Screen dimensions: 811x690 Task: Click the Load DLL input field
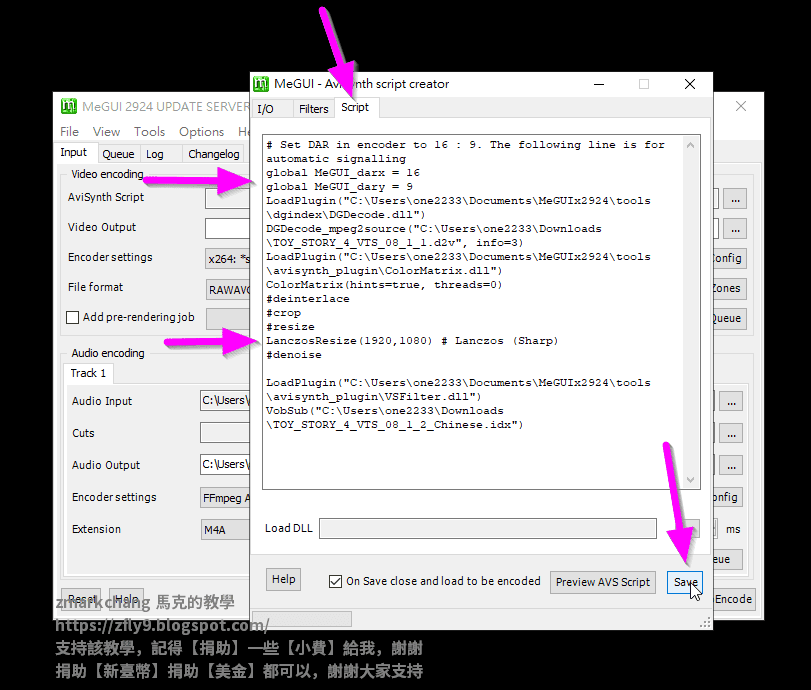click(x=488, y=529)
